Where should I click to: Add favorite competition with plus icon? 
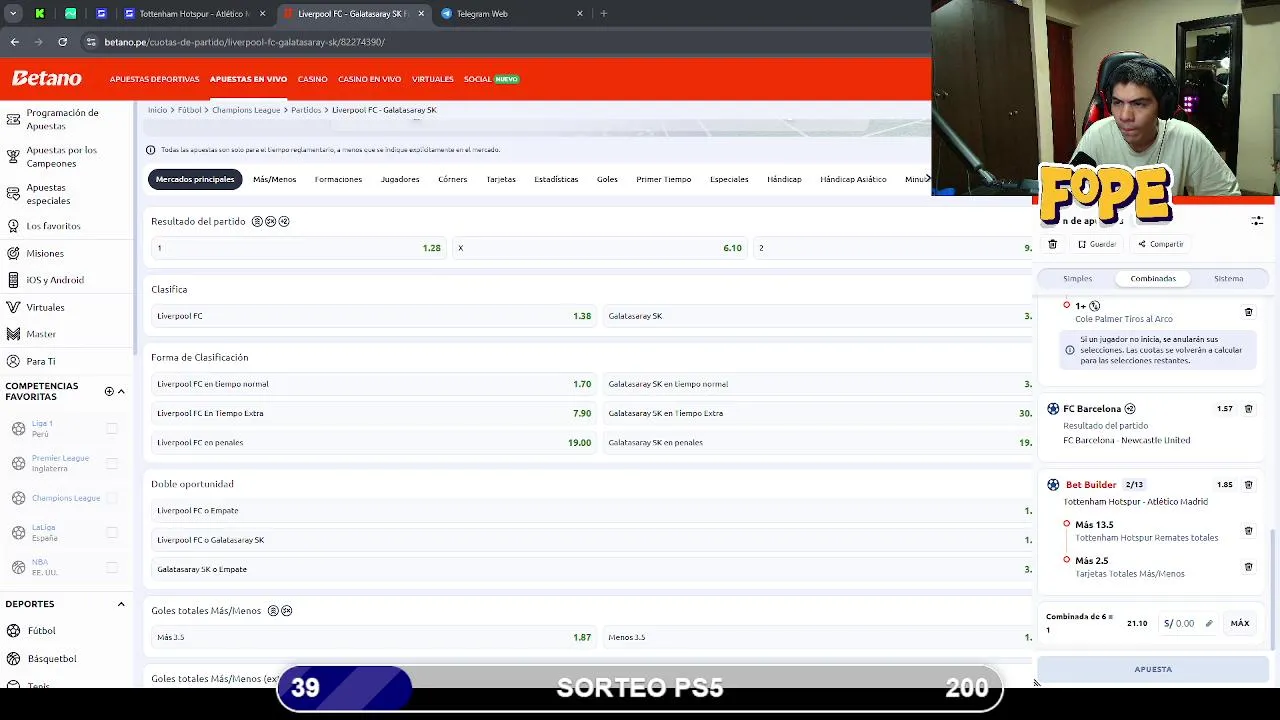[x=109, y=391]
